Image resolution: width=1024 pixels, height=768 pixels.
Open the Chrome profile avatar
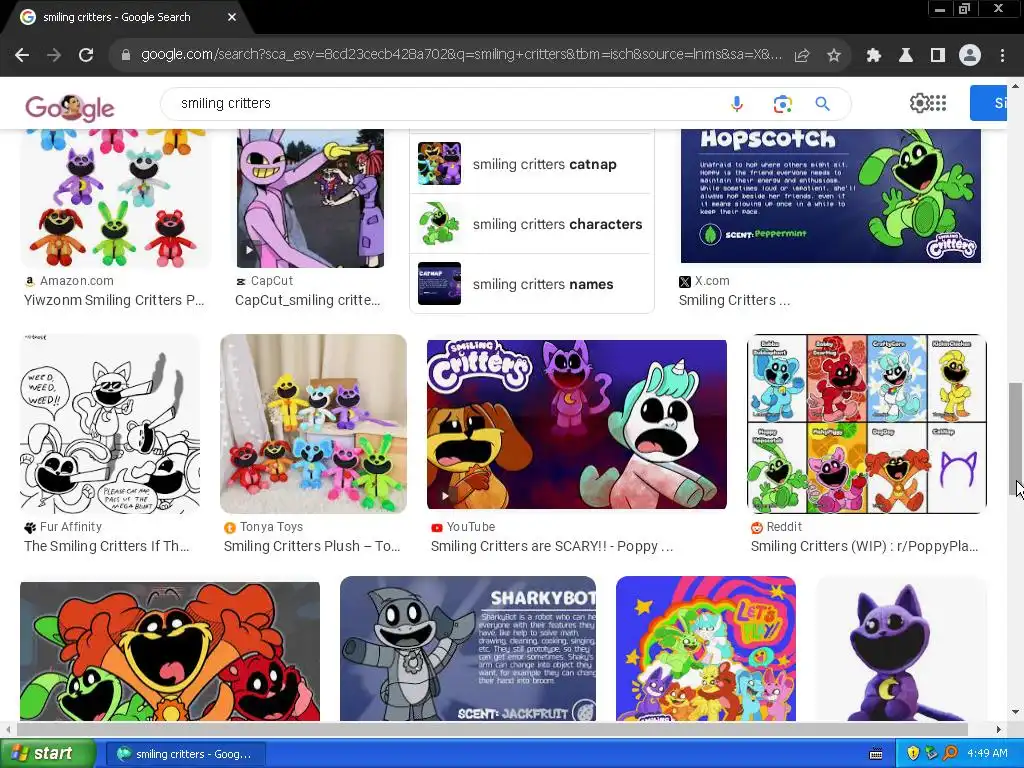(x=970, y=56)
